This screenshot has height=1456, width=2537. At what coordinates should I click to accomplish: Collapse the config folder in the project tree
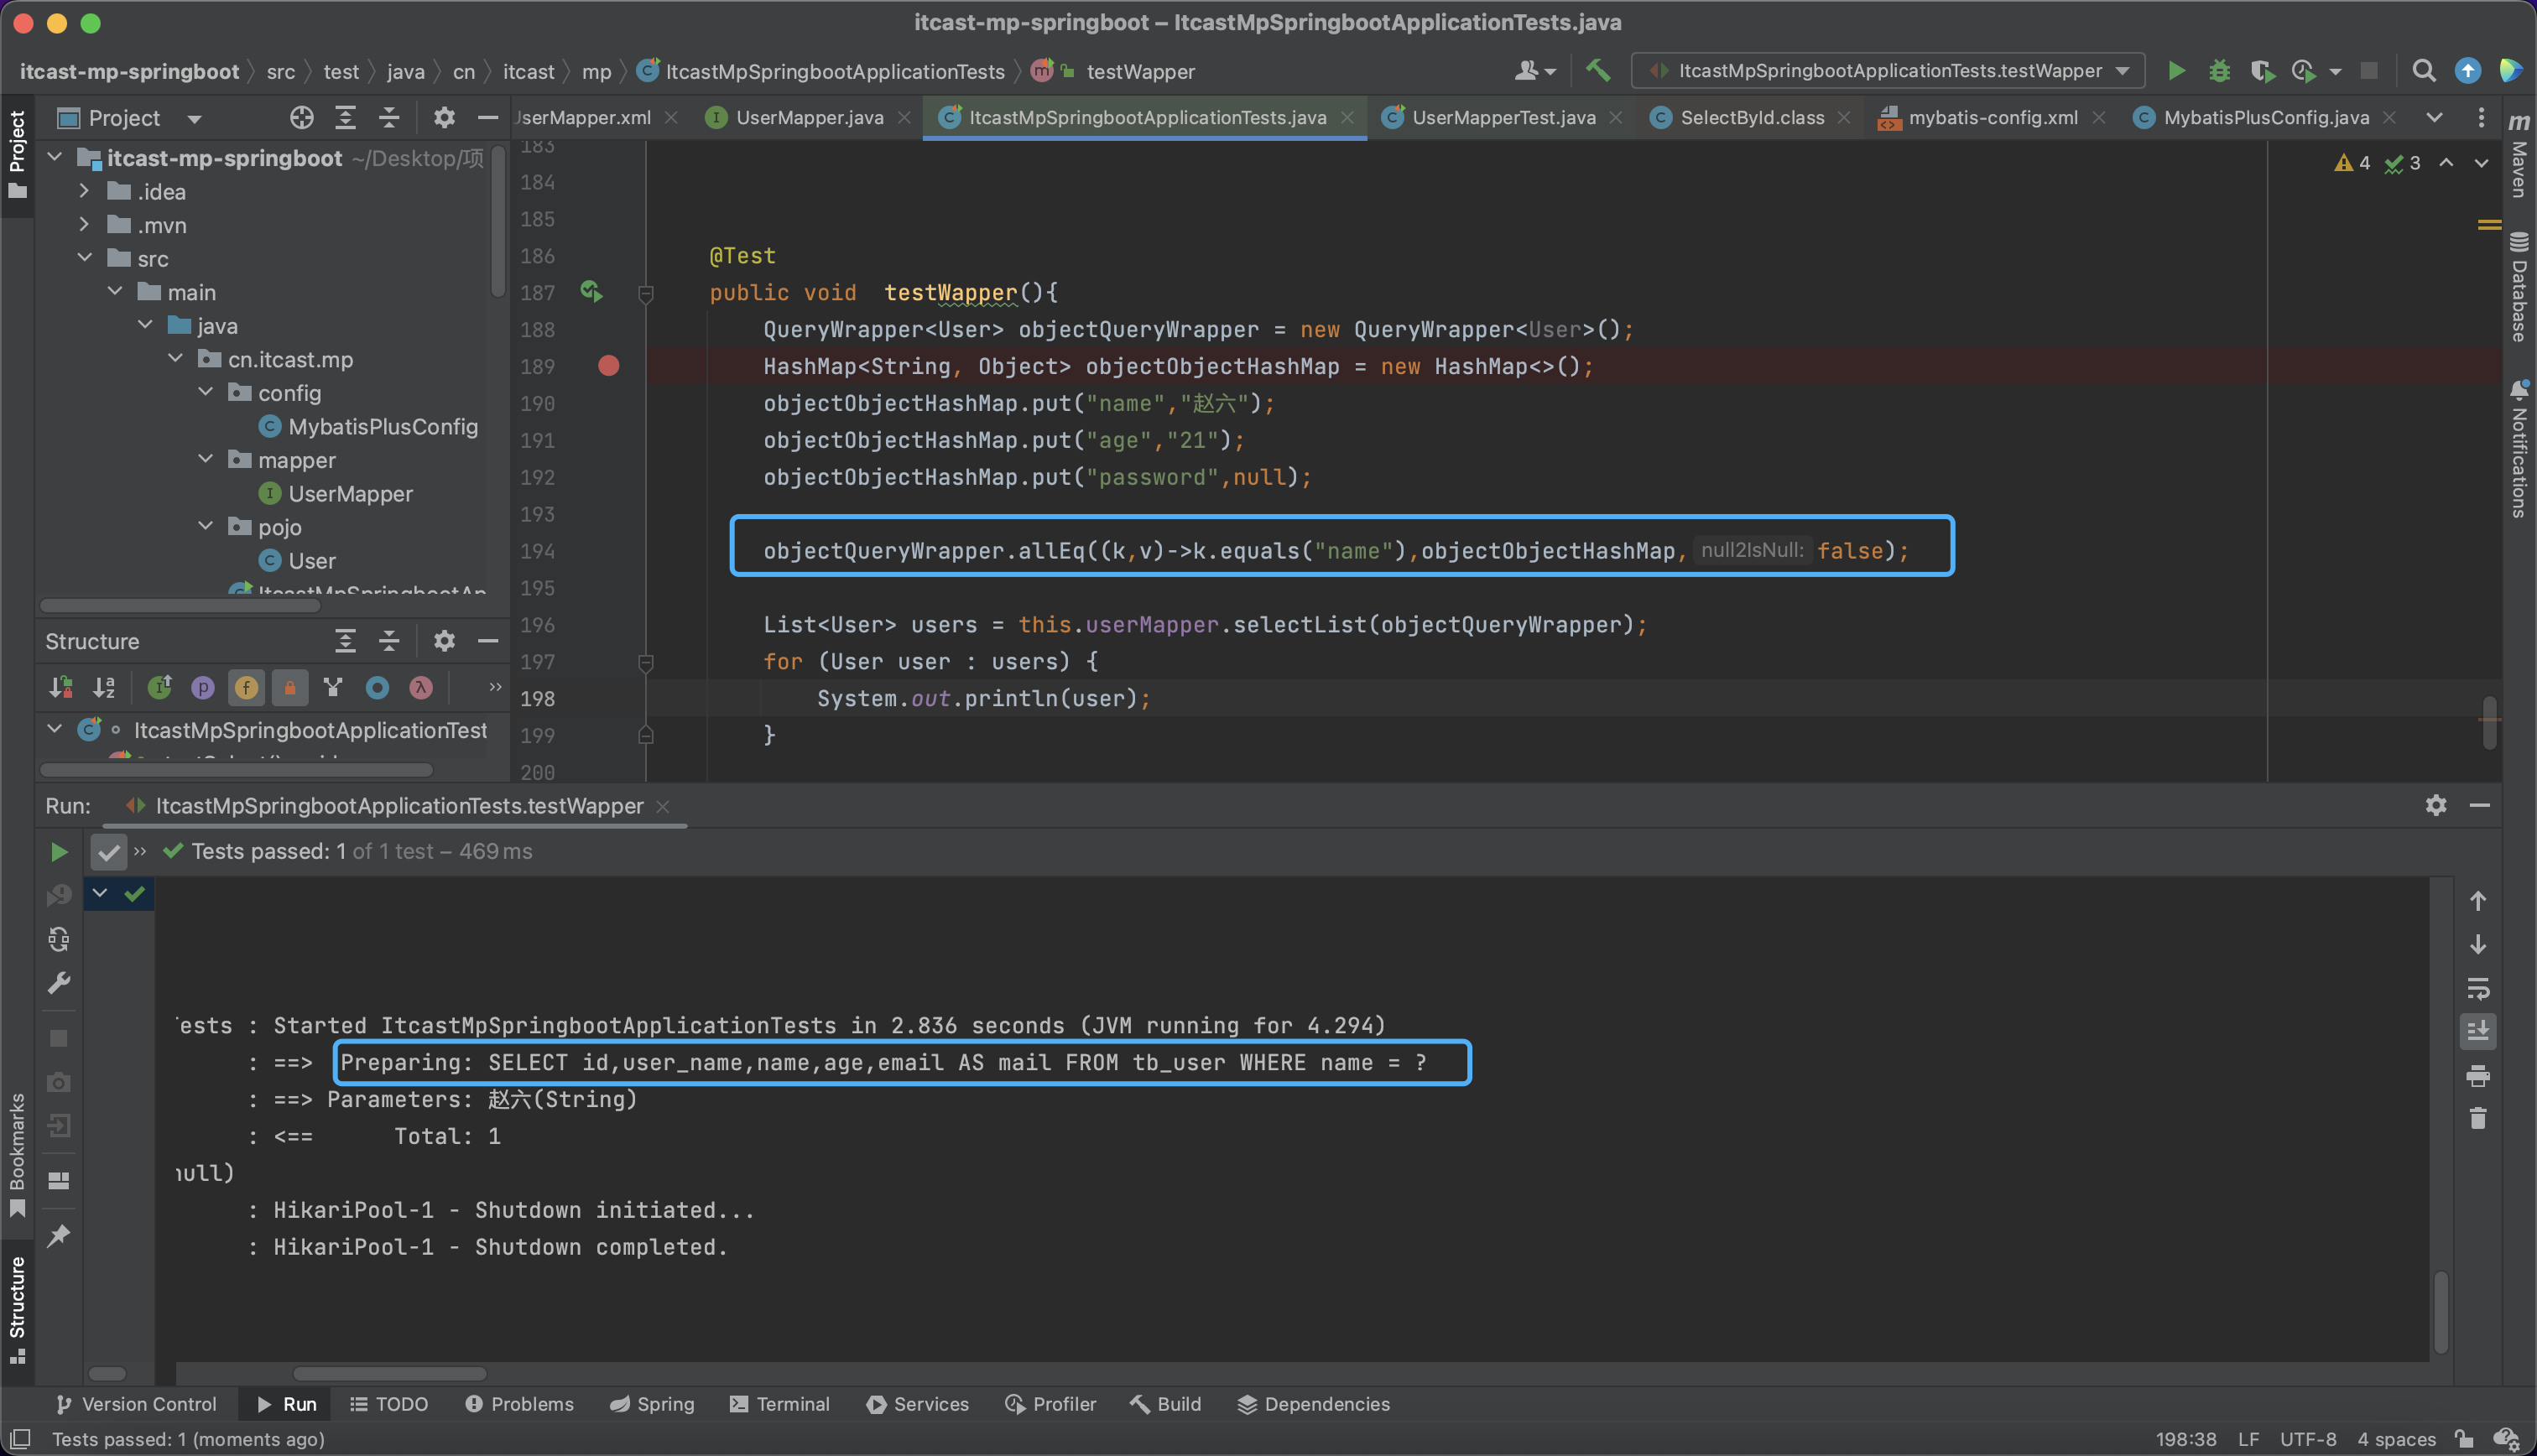pyautogui.click(x=206, y=392)
